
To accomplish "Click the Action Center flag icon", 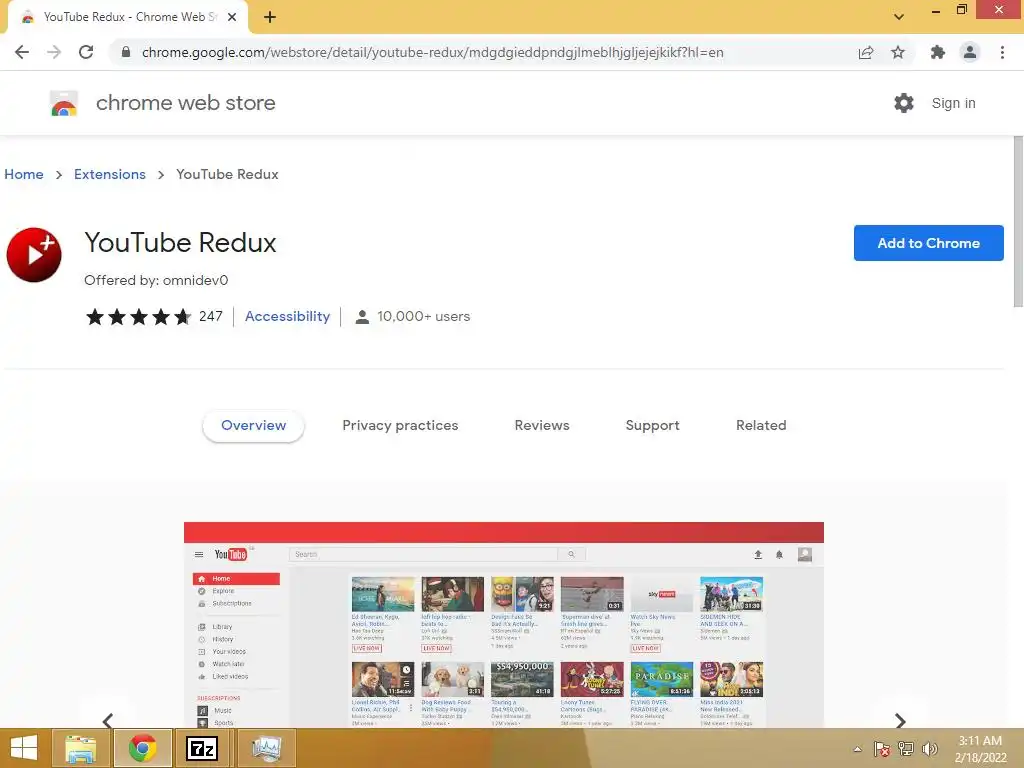I will [882, 749].
